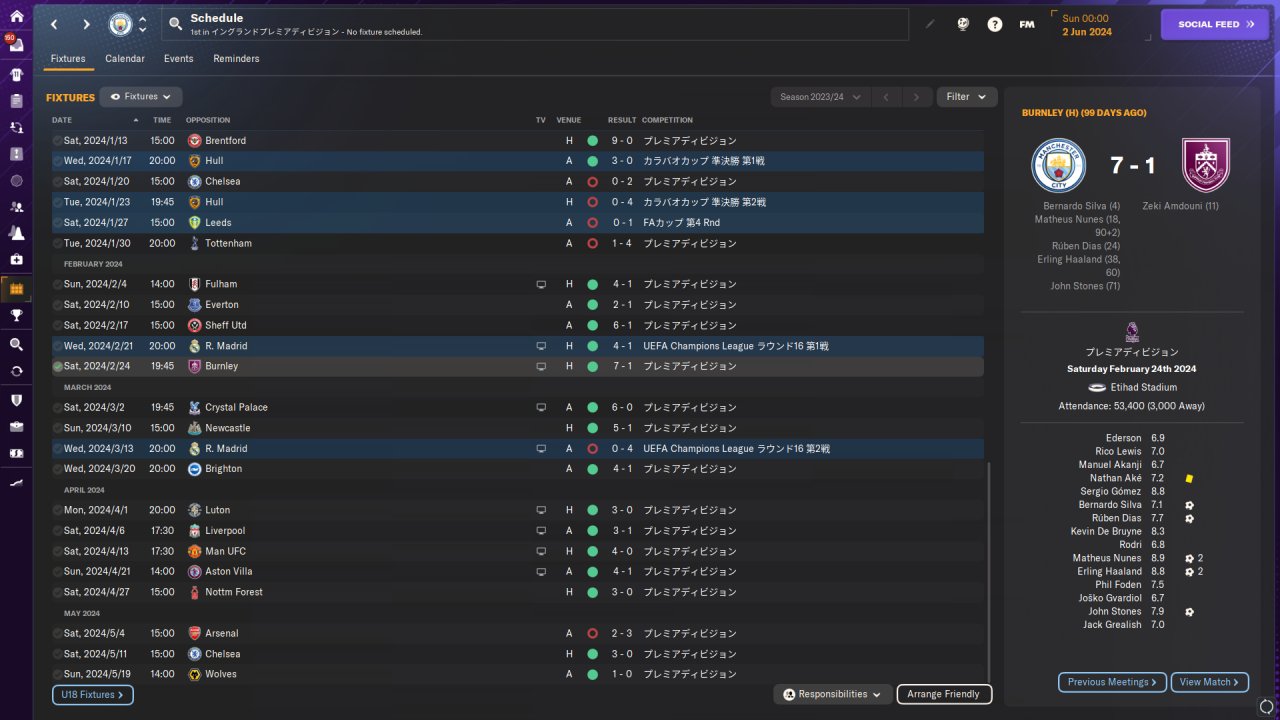The image size is (1280, 720).
Task: Click the Premier League logo in match panel
Action: (x=1132, y=332)
